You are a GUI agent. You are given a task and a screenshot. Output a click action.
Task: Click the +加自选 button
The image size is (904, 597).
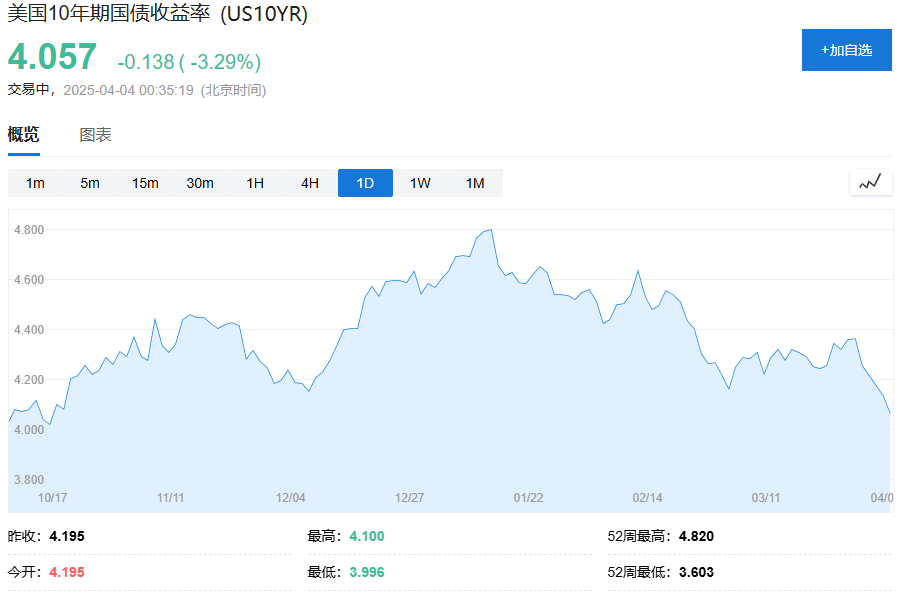845,50
